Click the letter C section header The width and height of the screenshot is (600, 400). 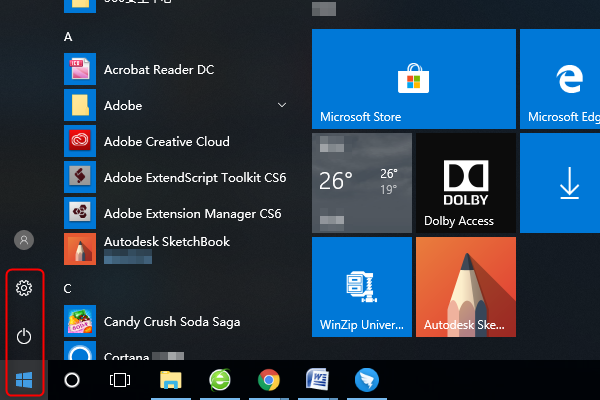(68, 288)
